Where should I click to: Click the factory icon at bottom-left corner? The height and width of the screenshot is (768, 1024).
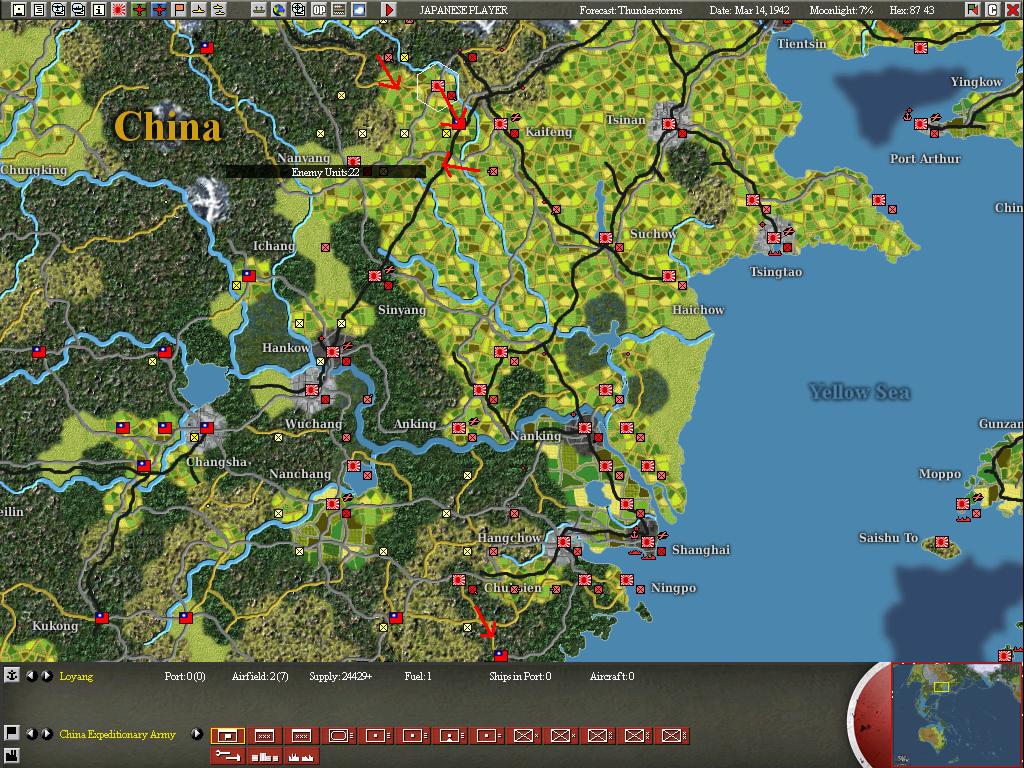point(12,756)
